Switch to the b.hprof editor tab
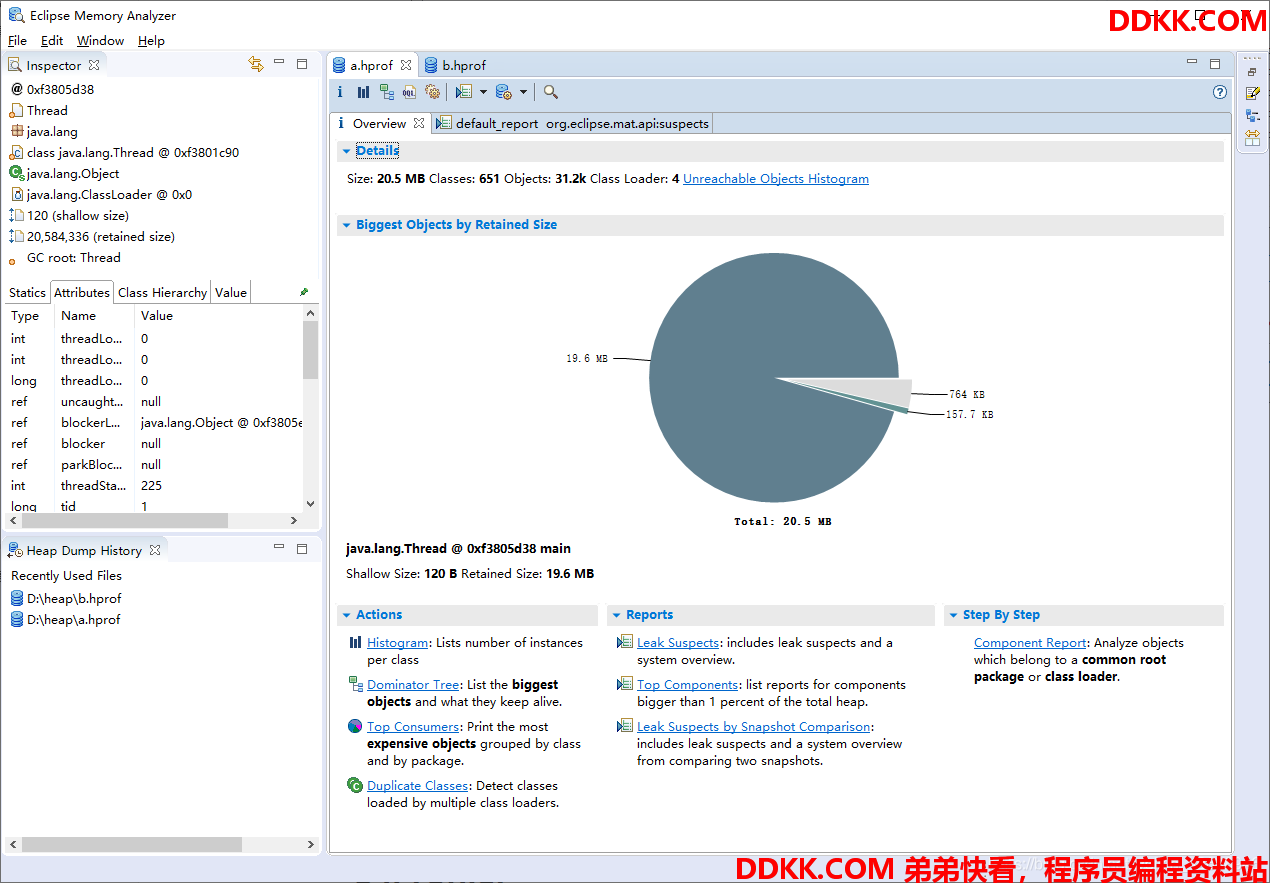This screenshot has height=883, width=1270. pyautogui.click(x=454, y=65)
